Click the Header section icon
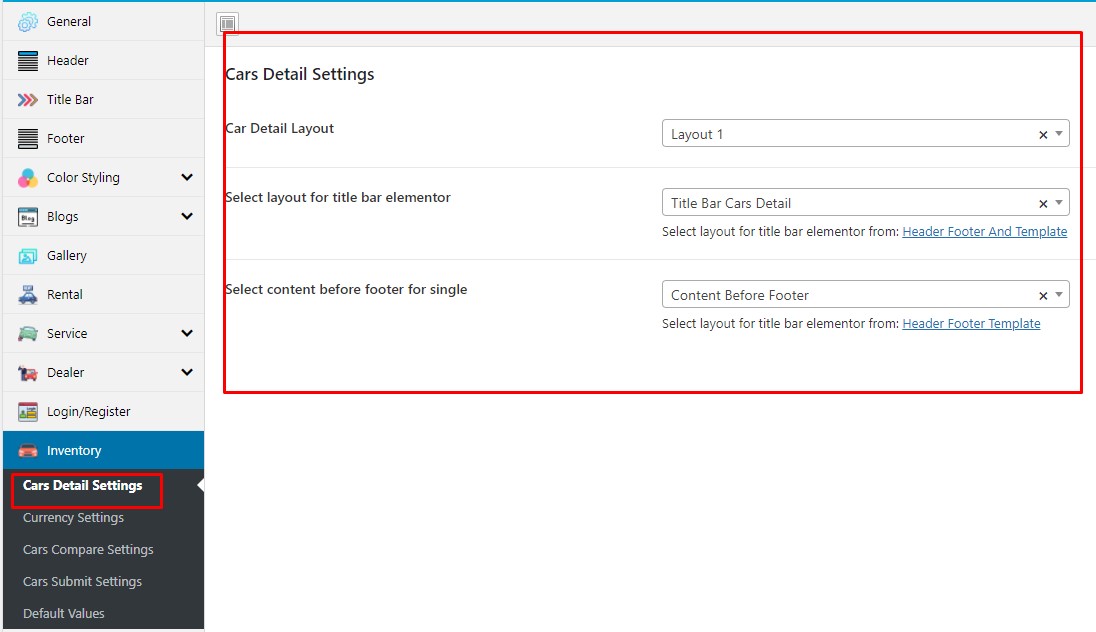This screenshot has height=632, width=1096. click(x=28, y=61)
